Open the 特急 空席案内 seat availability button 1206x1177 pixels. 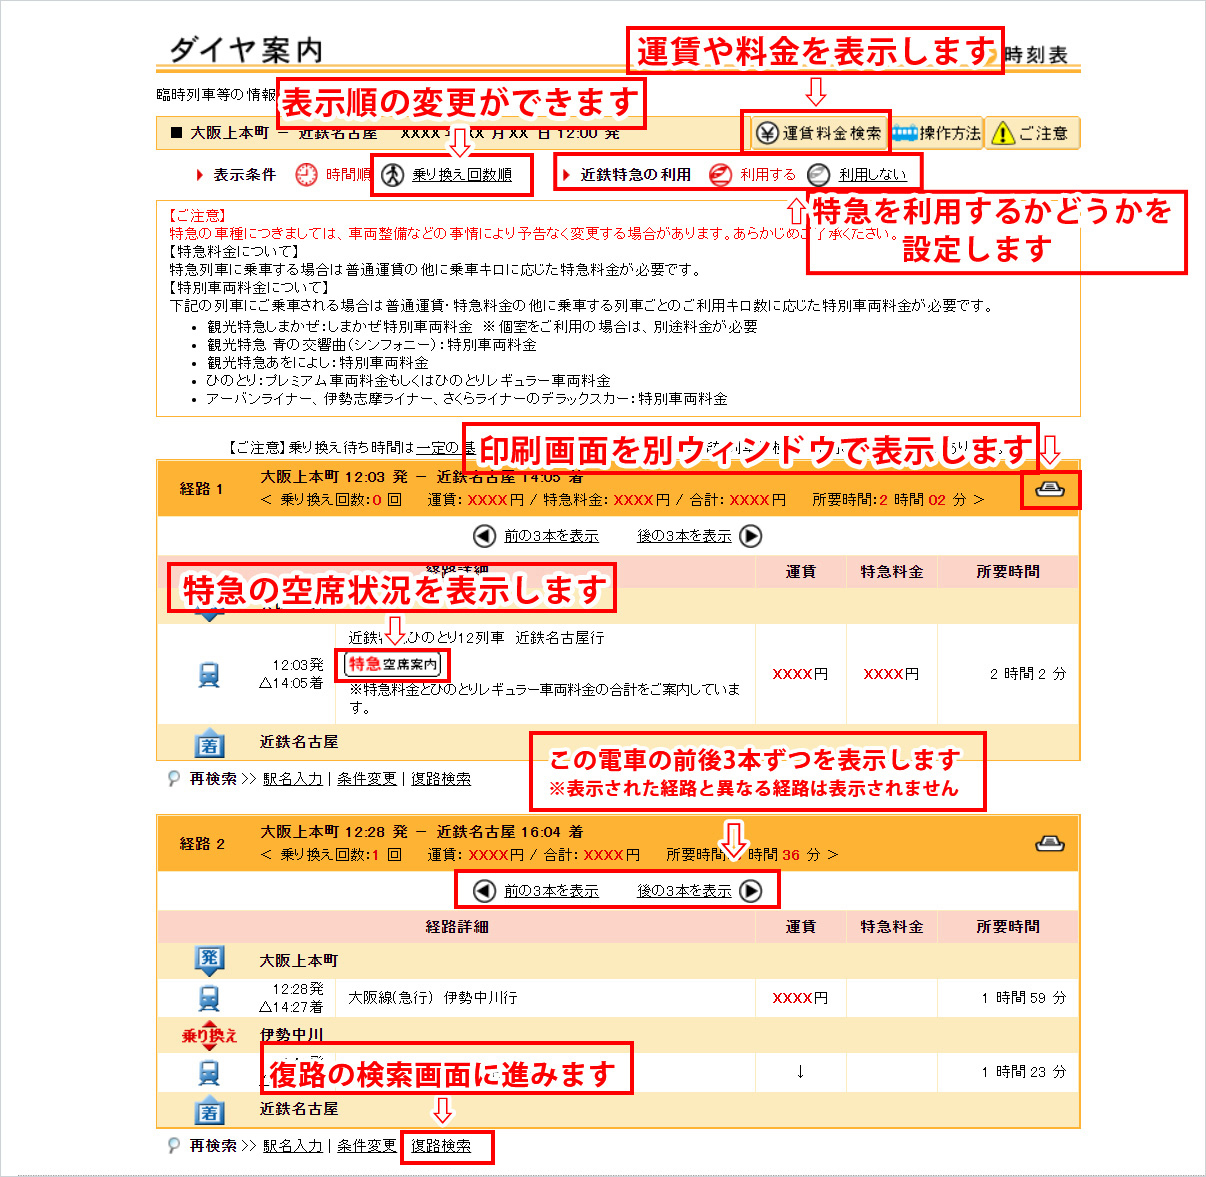393,664
